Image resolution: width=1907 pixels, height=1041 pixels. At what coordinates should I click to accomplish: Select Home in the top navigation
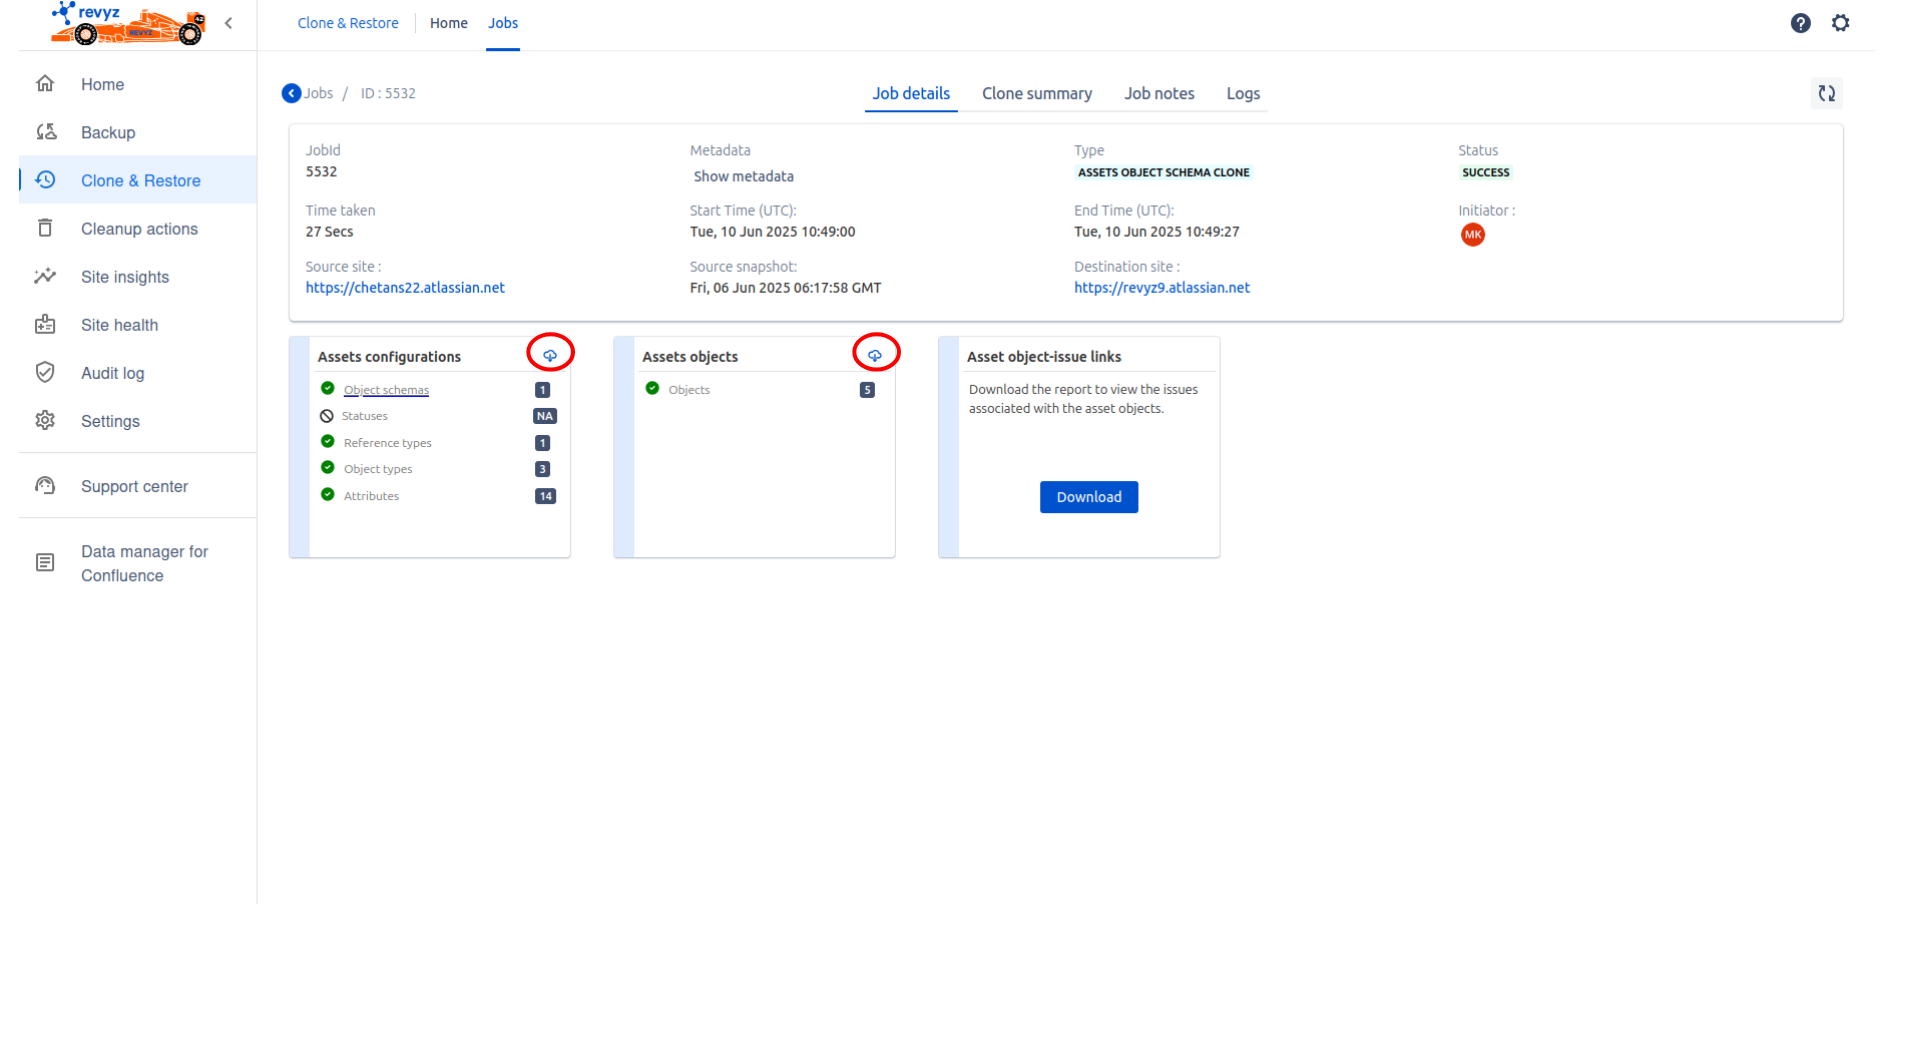click(448, 23)
